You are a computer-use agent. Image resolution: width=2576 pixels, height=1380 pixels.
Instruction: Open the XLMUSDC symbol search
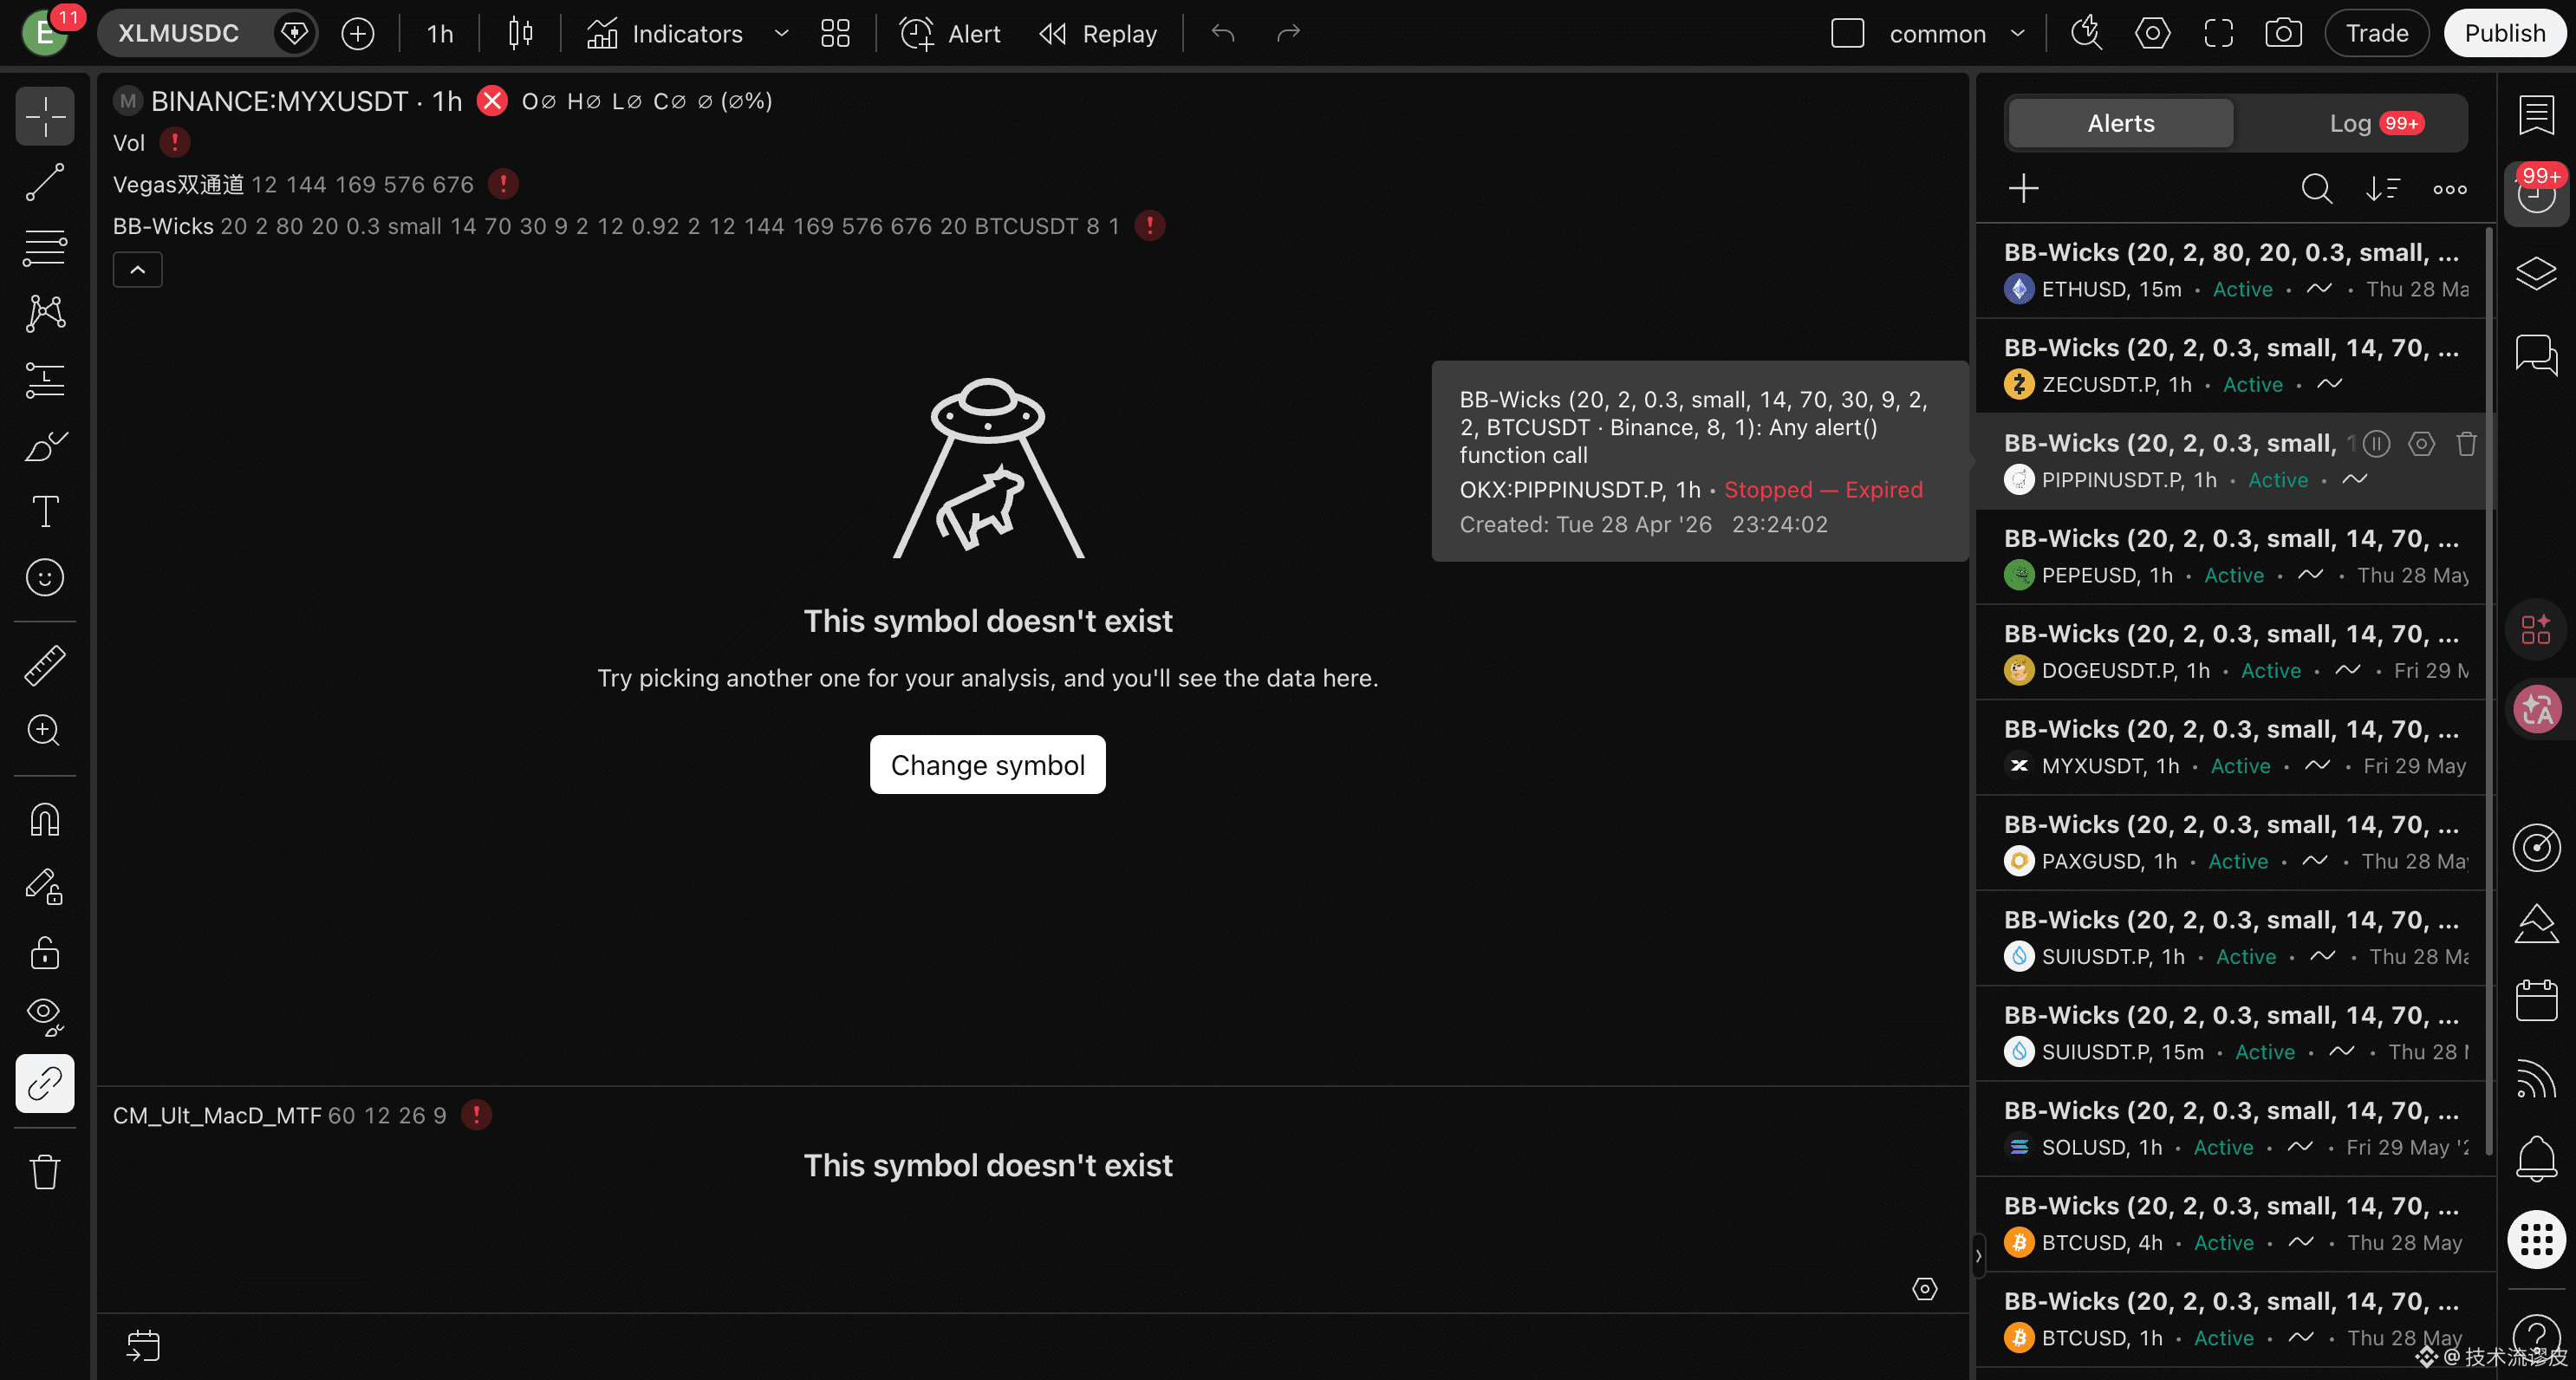point(180,33)
